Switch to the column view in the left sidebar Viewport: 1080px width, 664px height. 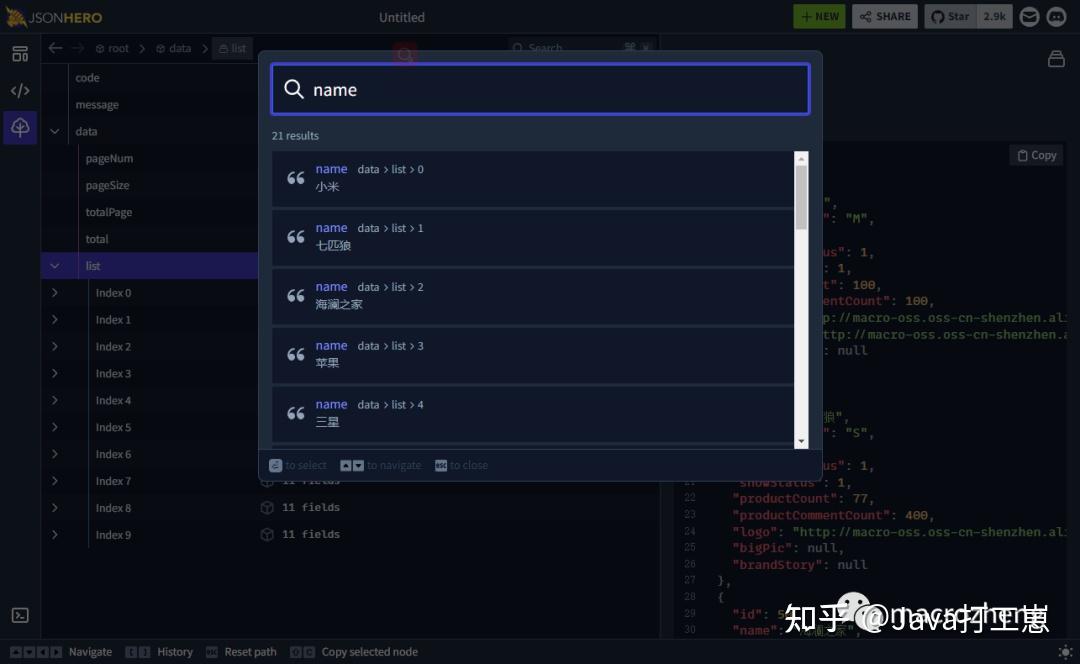click(20, 53)
